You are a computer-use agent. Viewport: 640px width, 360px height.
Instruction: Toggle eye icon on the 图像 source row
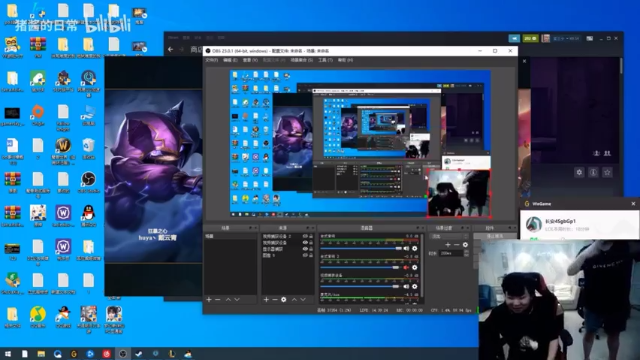(x=305, y=255)
